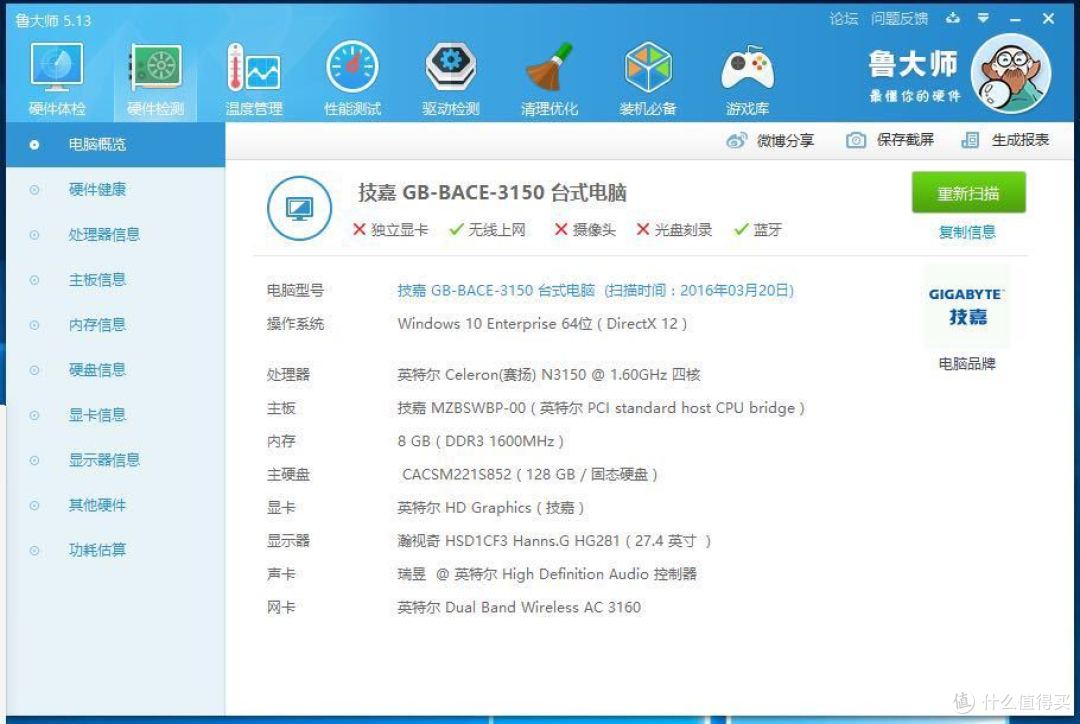Open 装机必备 essential software cube icon
The width and height of the screenshot is (1080, 724).
647,79
